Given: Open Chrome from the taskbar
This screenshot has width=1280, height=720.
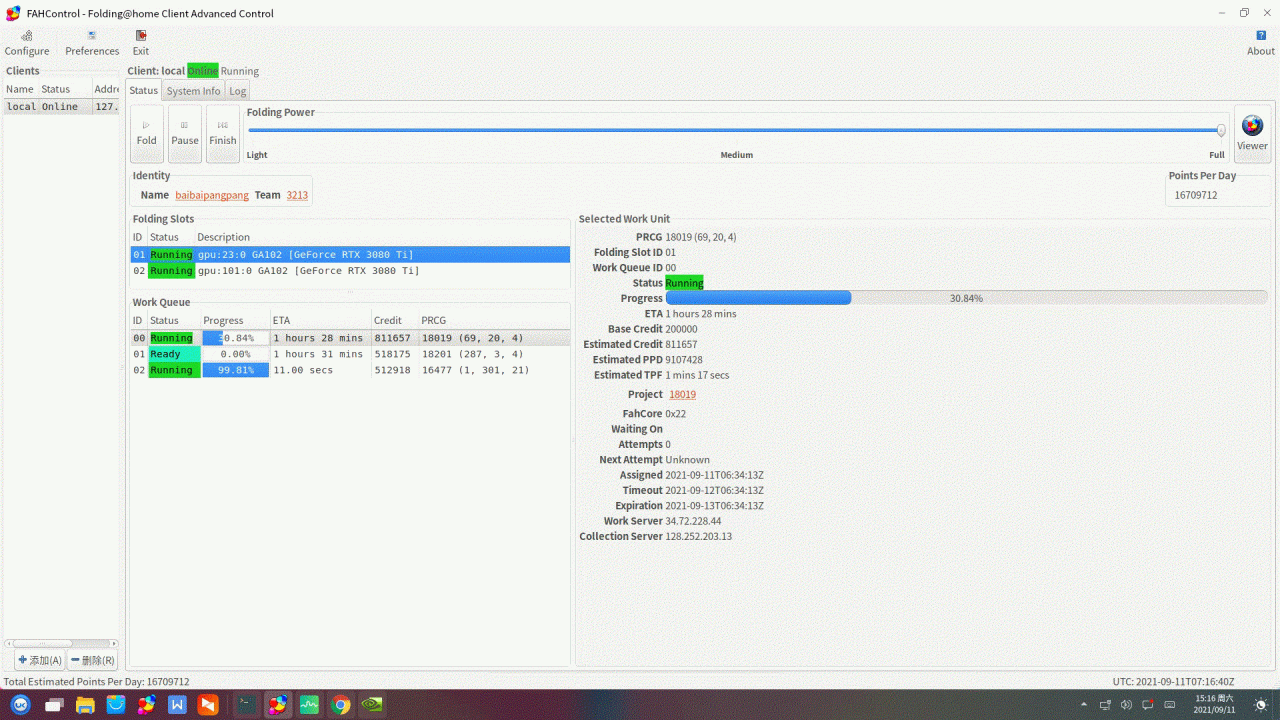Looking at the screenshot, I should coord(341,704).
